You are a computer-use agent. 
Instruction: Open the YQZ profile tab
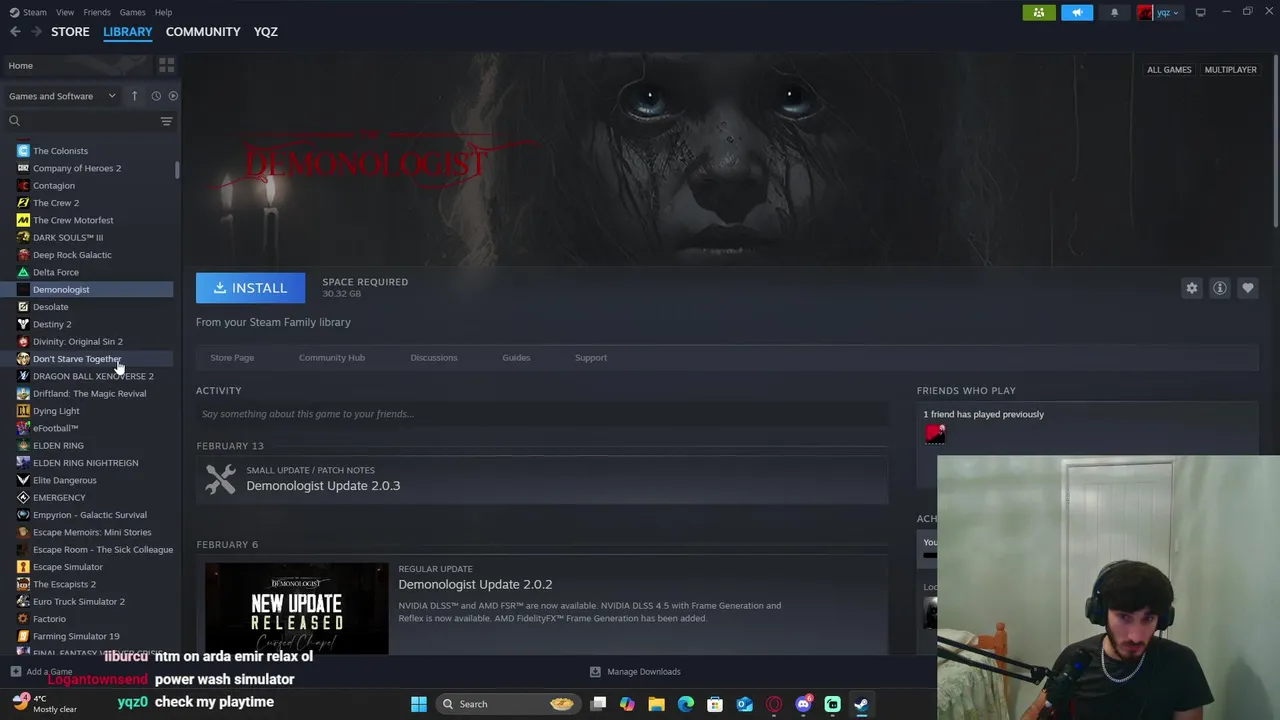click(x=265, y=32)
